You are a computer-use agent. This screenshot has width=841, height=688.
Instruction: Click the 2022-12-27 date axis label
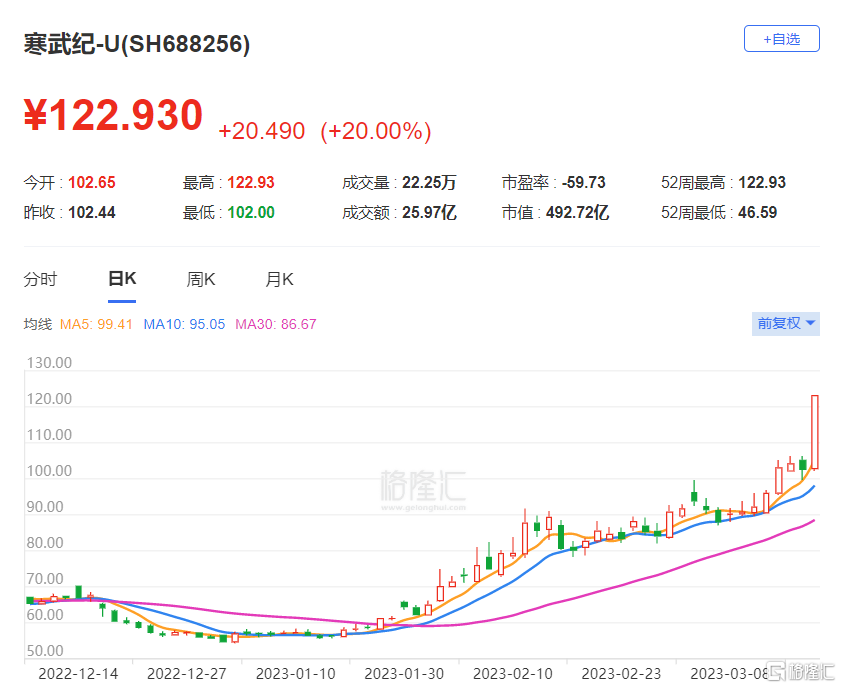tap(187, 674)
